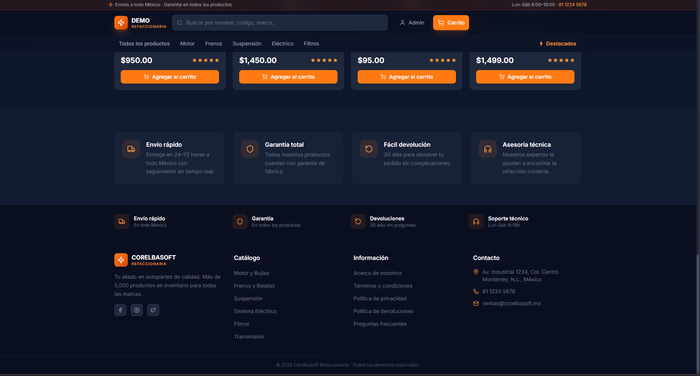Viewport: 700px width, 376px height.
Task: Click the CORELBASOFT footer logo icon
Action: point(121,260)
